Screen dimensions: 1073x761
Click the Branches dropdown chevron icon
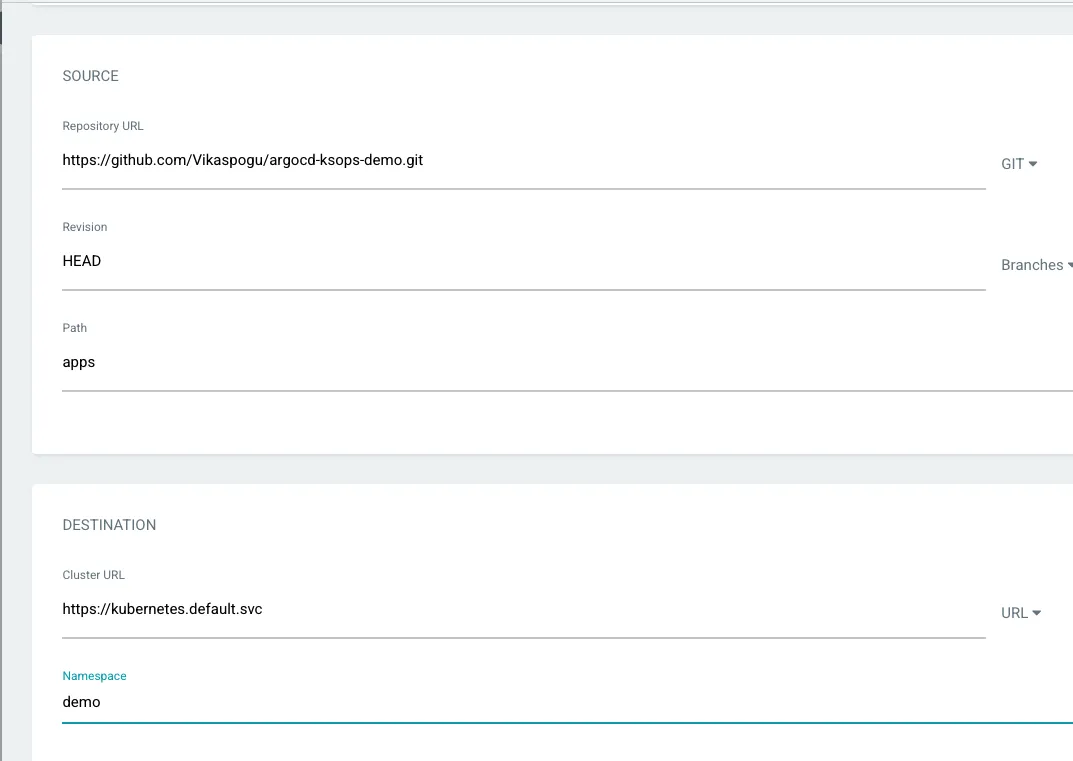pyautogui.click(x=1068, y=264)
